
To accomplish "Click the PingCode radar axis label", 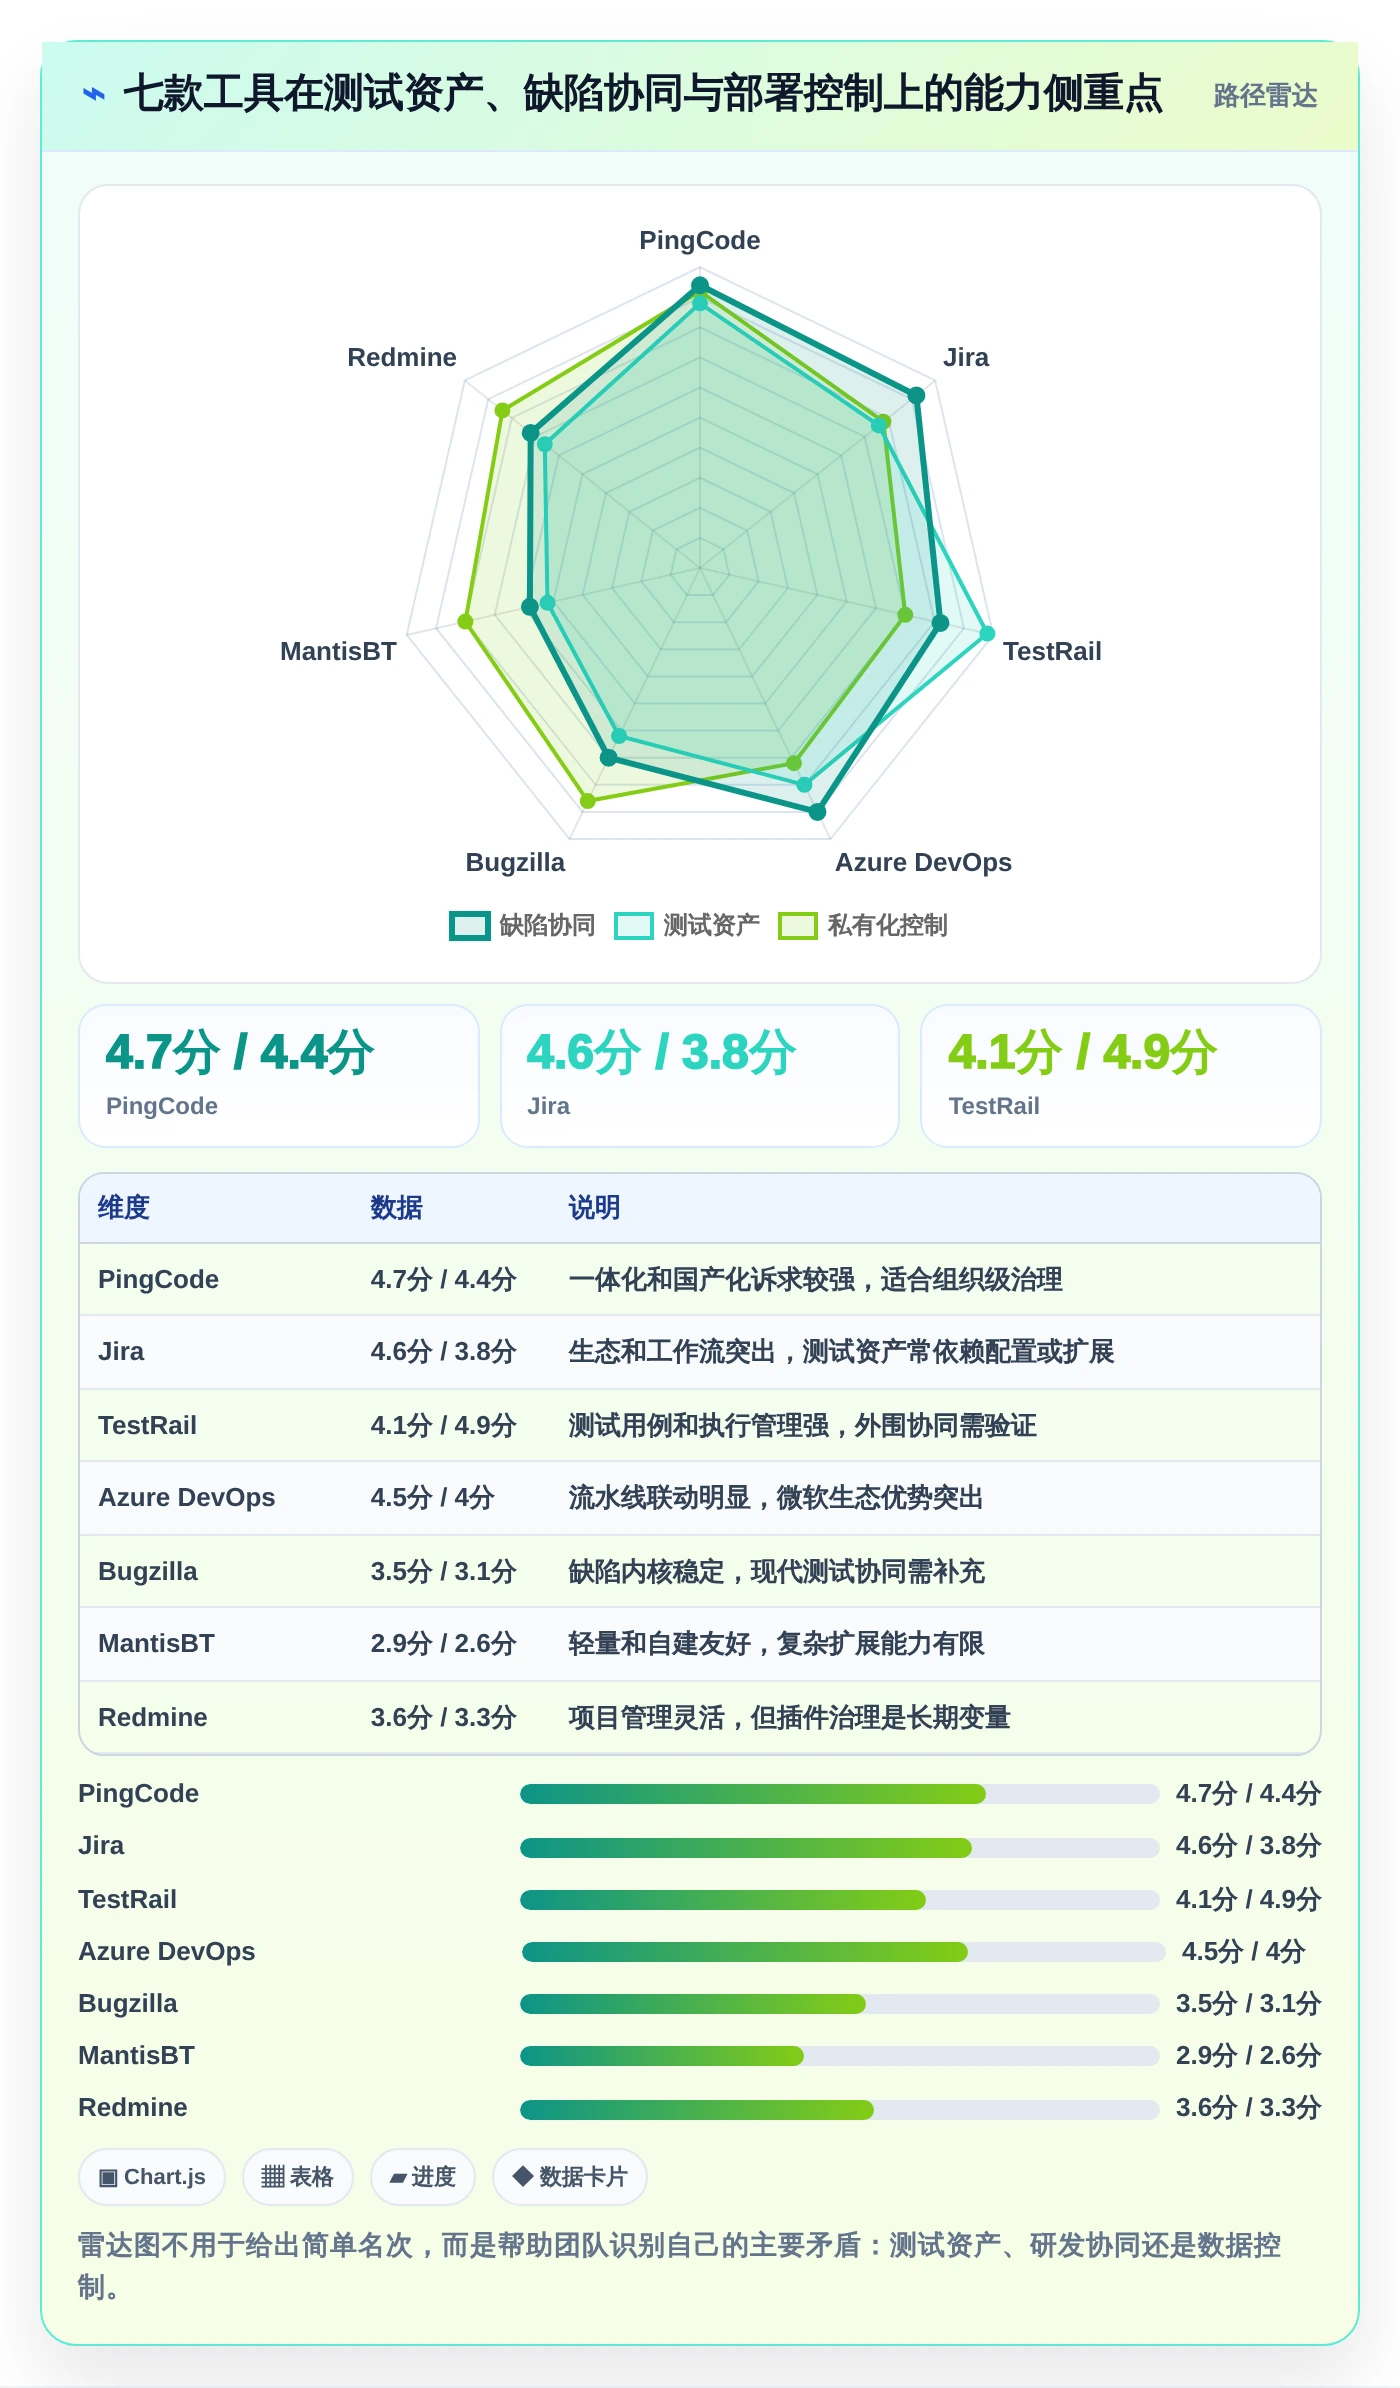I will point(700,240).
